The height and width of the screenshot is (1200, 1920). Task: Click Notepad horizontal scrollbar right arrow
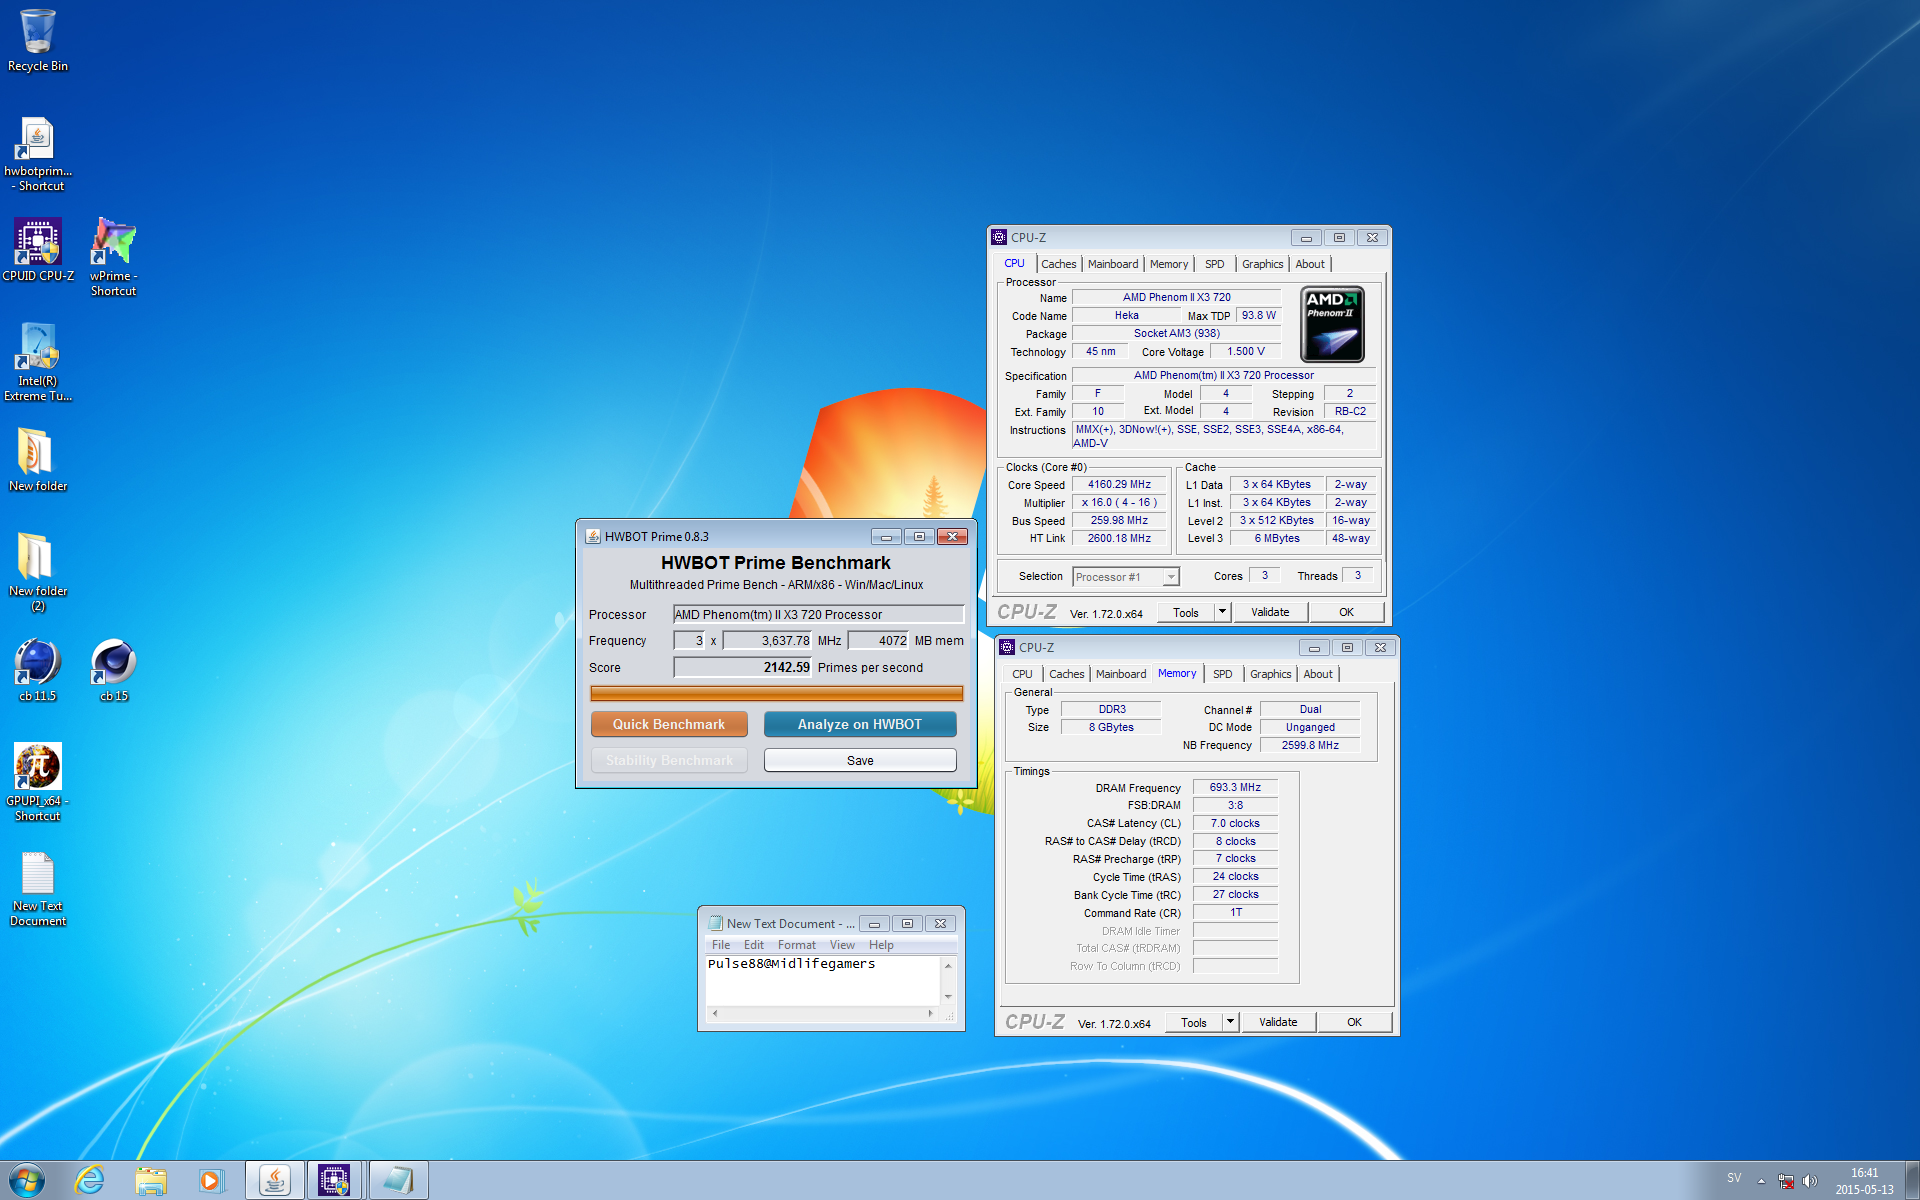[x=931, y=1013]
